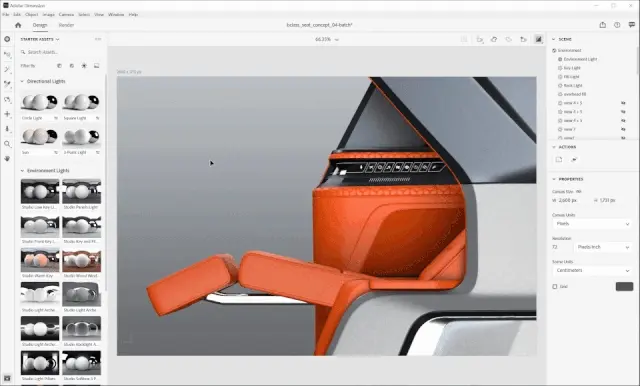Choose the Circle Light thumbnail
640x386 pixels.
click(x=40, y=103)
